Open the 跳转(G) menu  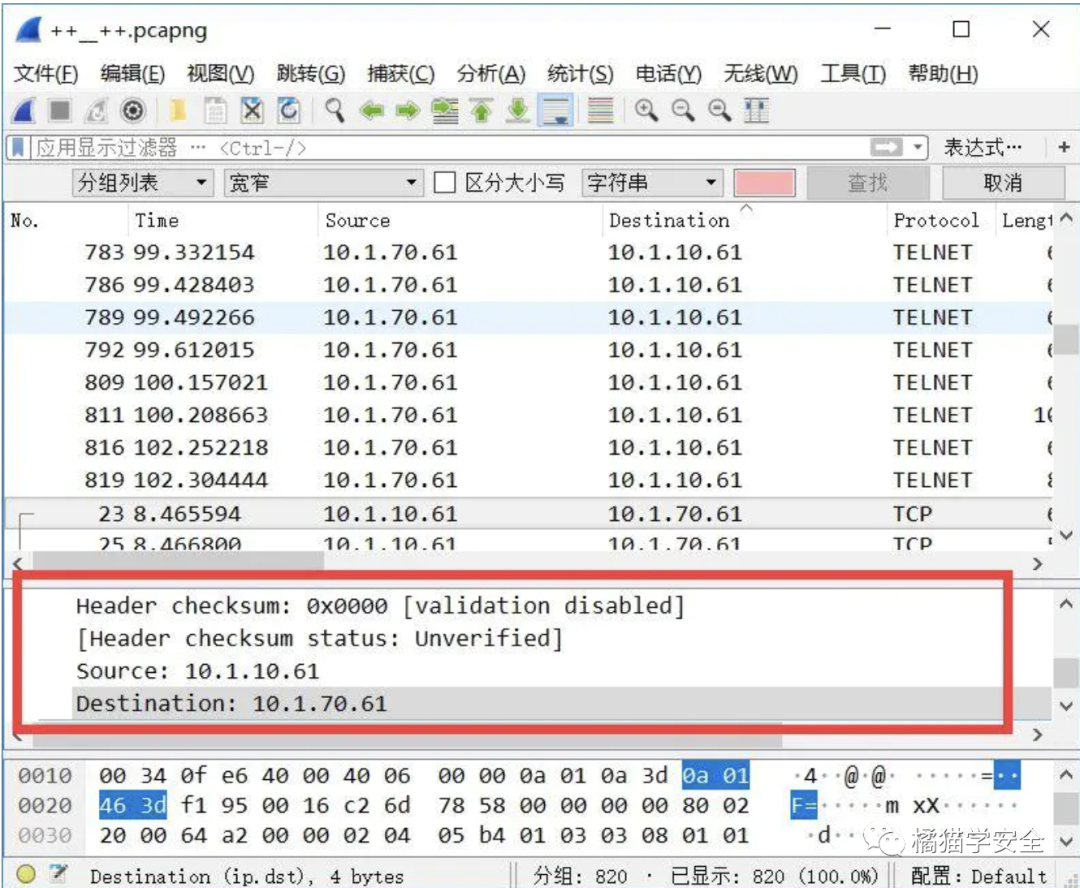[x=311, y=74]
